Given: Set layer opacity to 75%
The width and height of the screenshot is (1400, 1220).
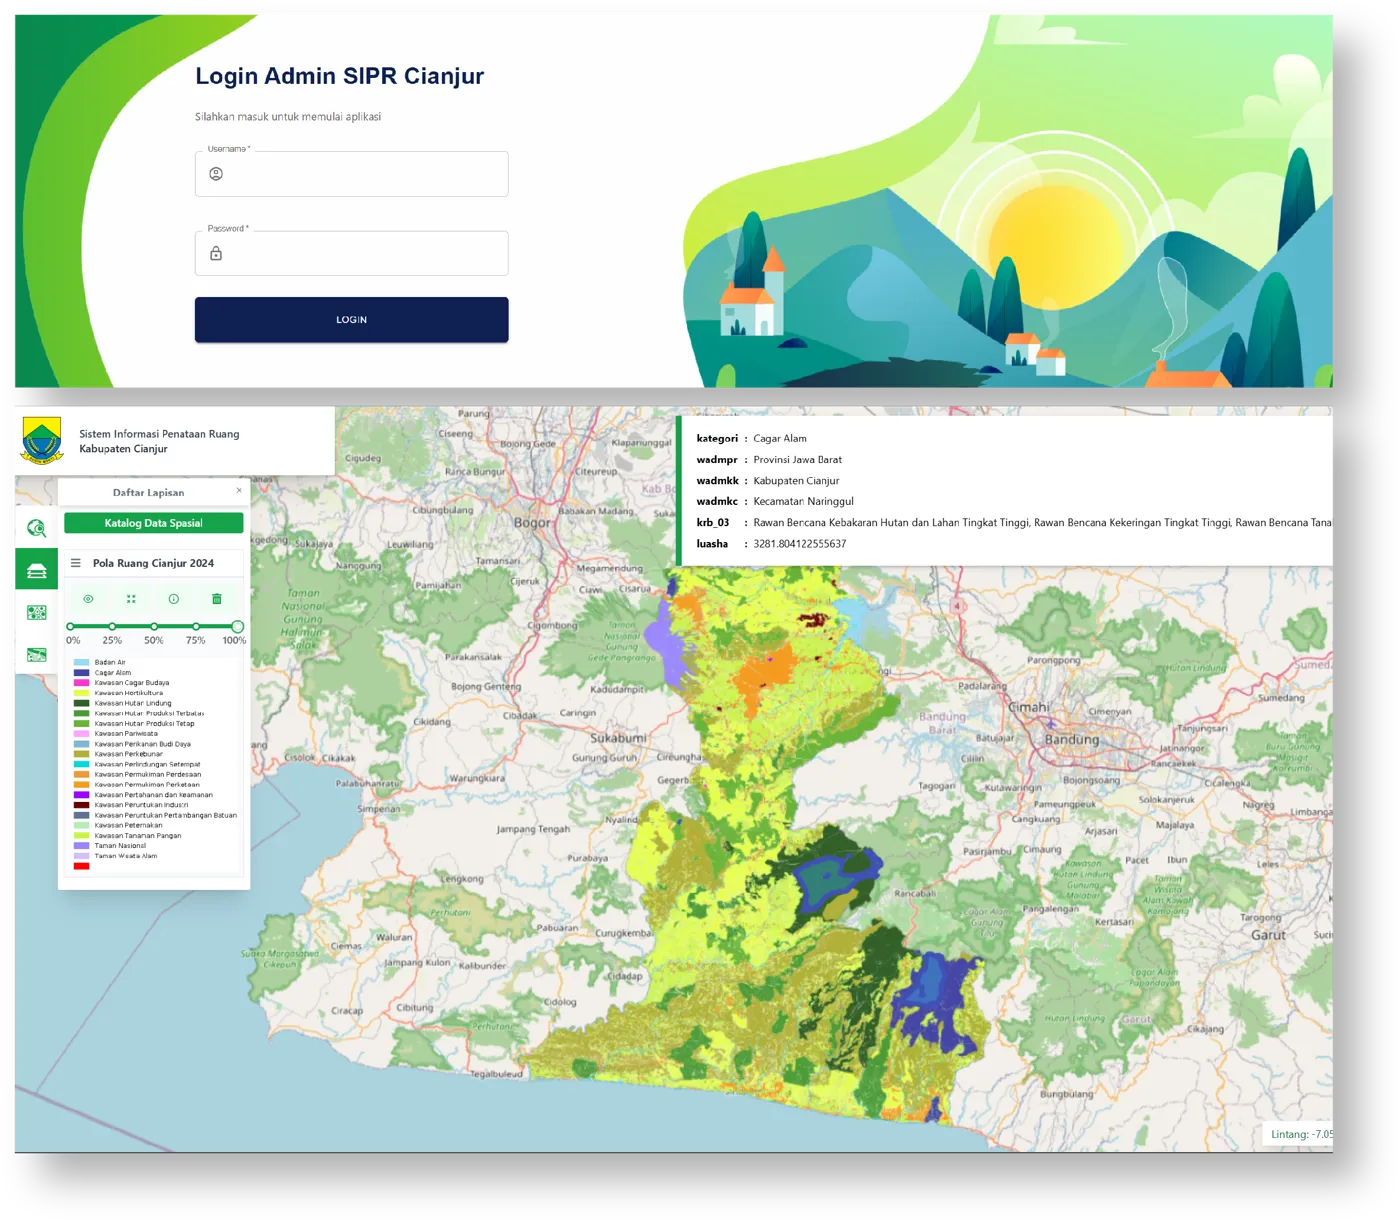Looking at the screenshot, I should point(196,627).
